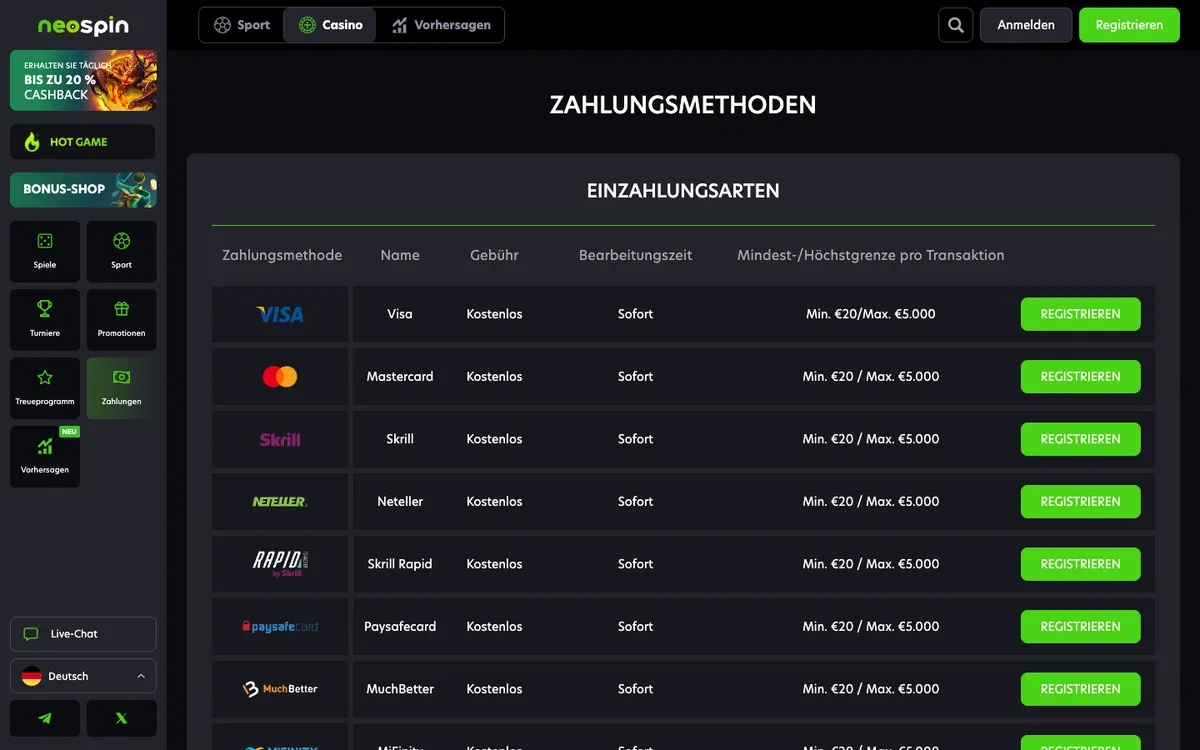Click the Neteller name cell
Screen dimensions: 1200x750
tap(400, 502)
